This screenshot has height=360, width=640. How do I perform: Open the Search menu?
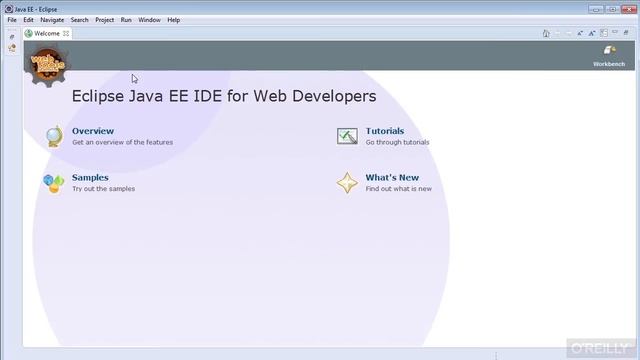point(79,20)
